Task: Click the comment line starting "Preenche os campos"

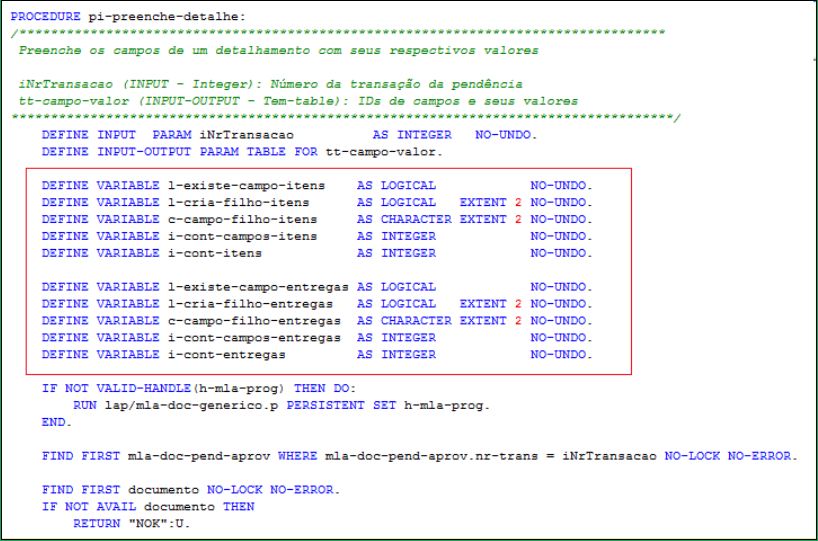Action: click(x=279, y=51)
